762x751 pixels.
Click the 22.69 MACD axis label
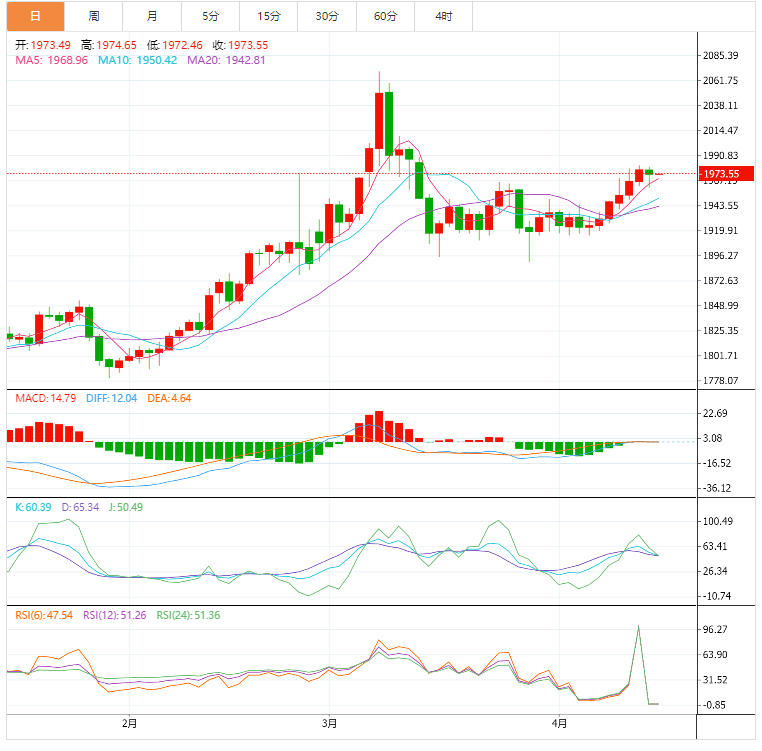[x=715, y=413]
